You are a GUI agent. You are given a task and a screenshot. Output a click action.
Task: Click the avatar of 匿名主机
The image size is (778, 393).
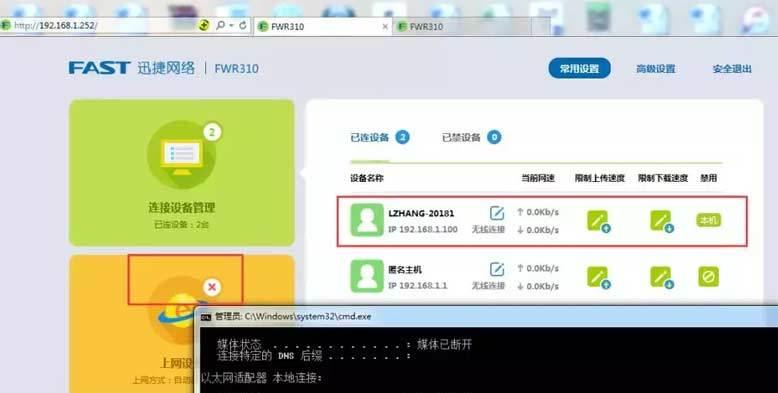pyautogui.click(x=367, y=276)
